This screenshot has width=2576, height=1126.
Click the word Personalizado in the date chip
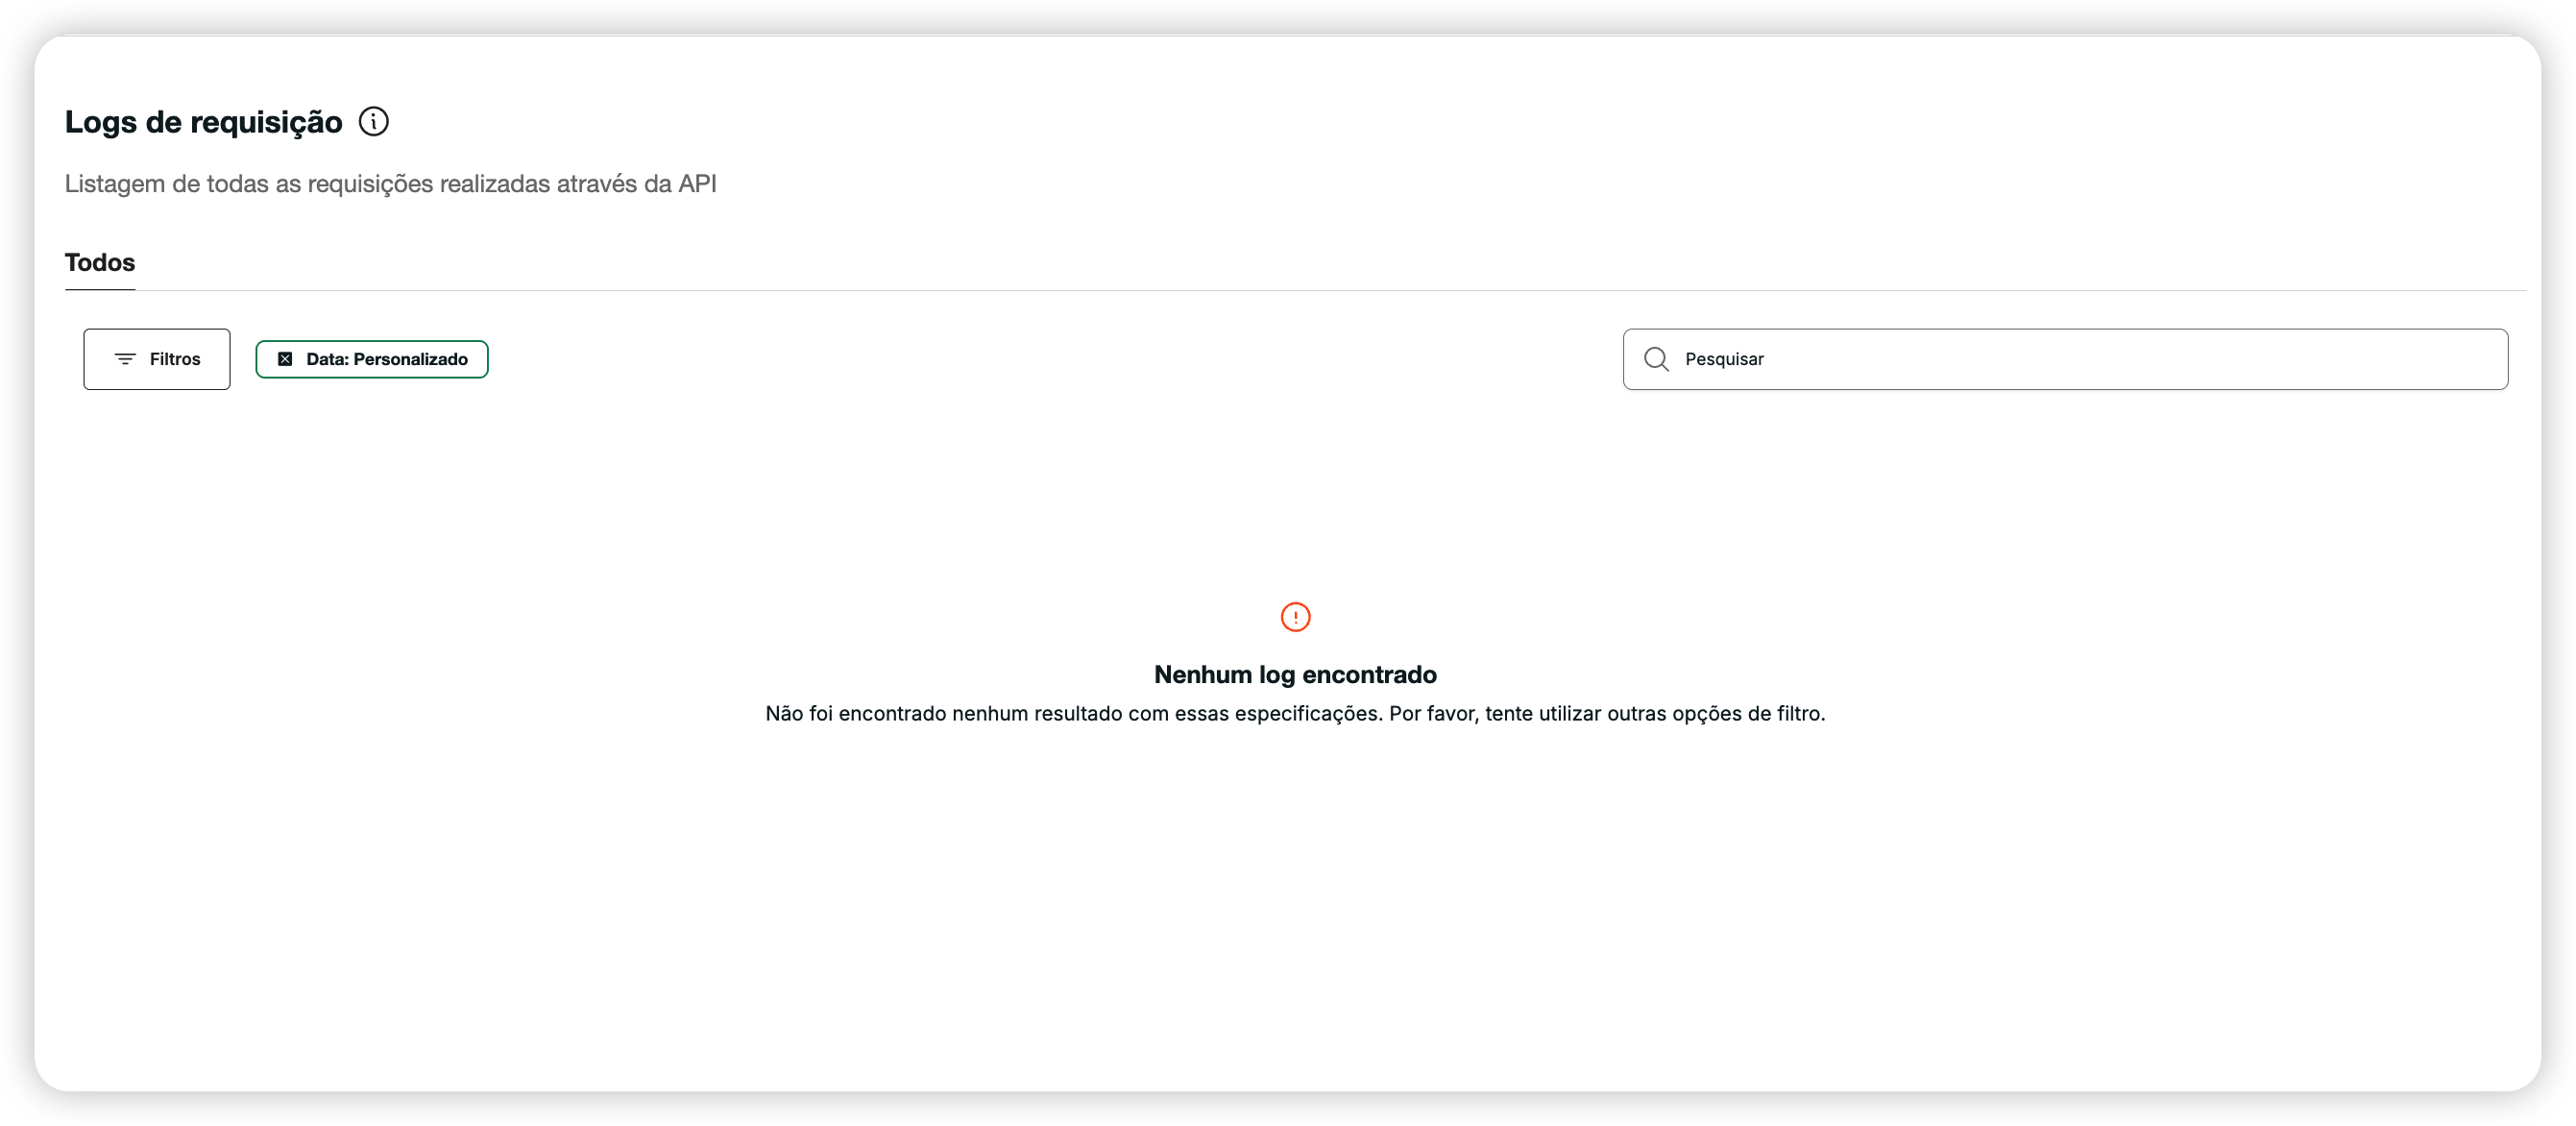(x=411, y=359)
